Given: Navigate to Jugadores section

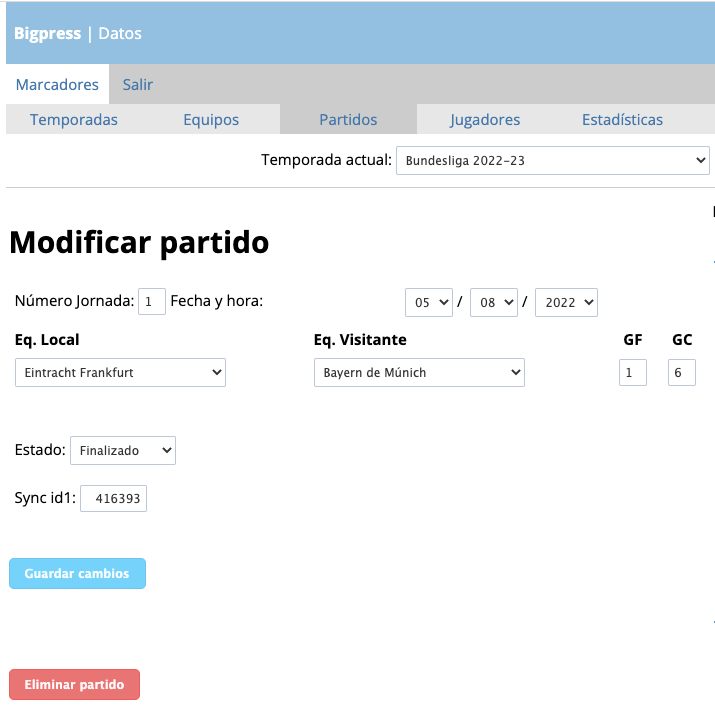Looking at the screenshot, I should coord(485,119).
